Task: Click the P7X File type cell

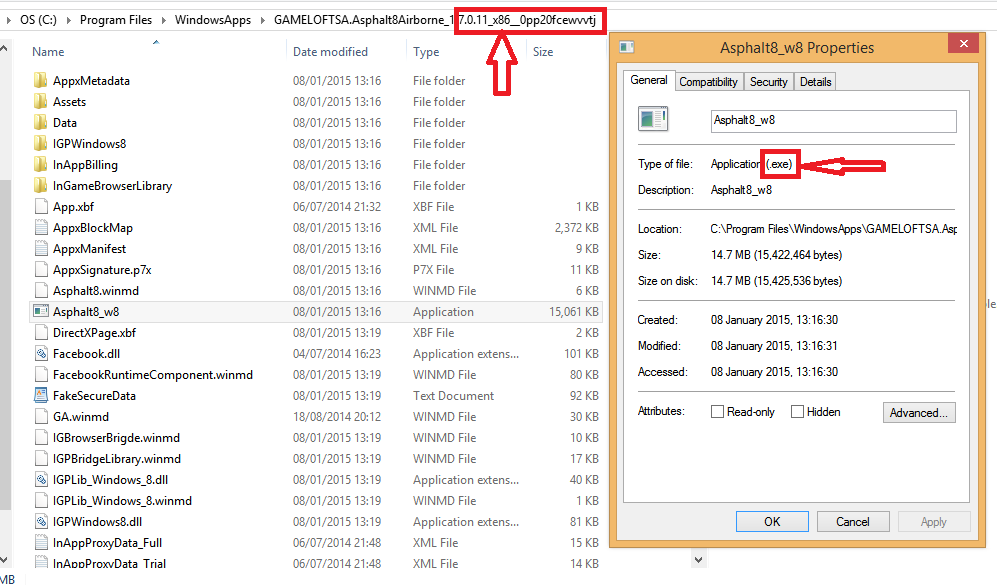Action: (434, 269)
